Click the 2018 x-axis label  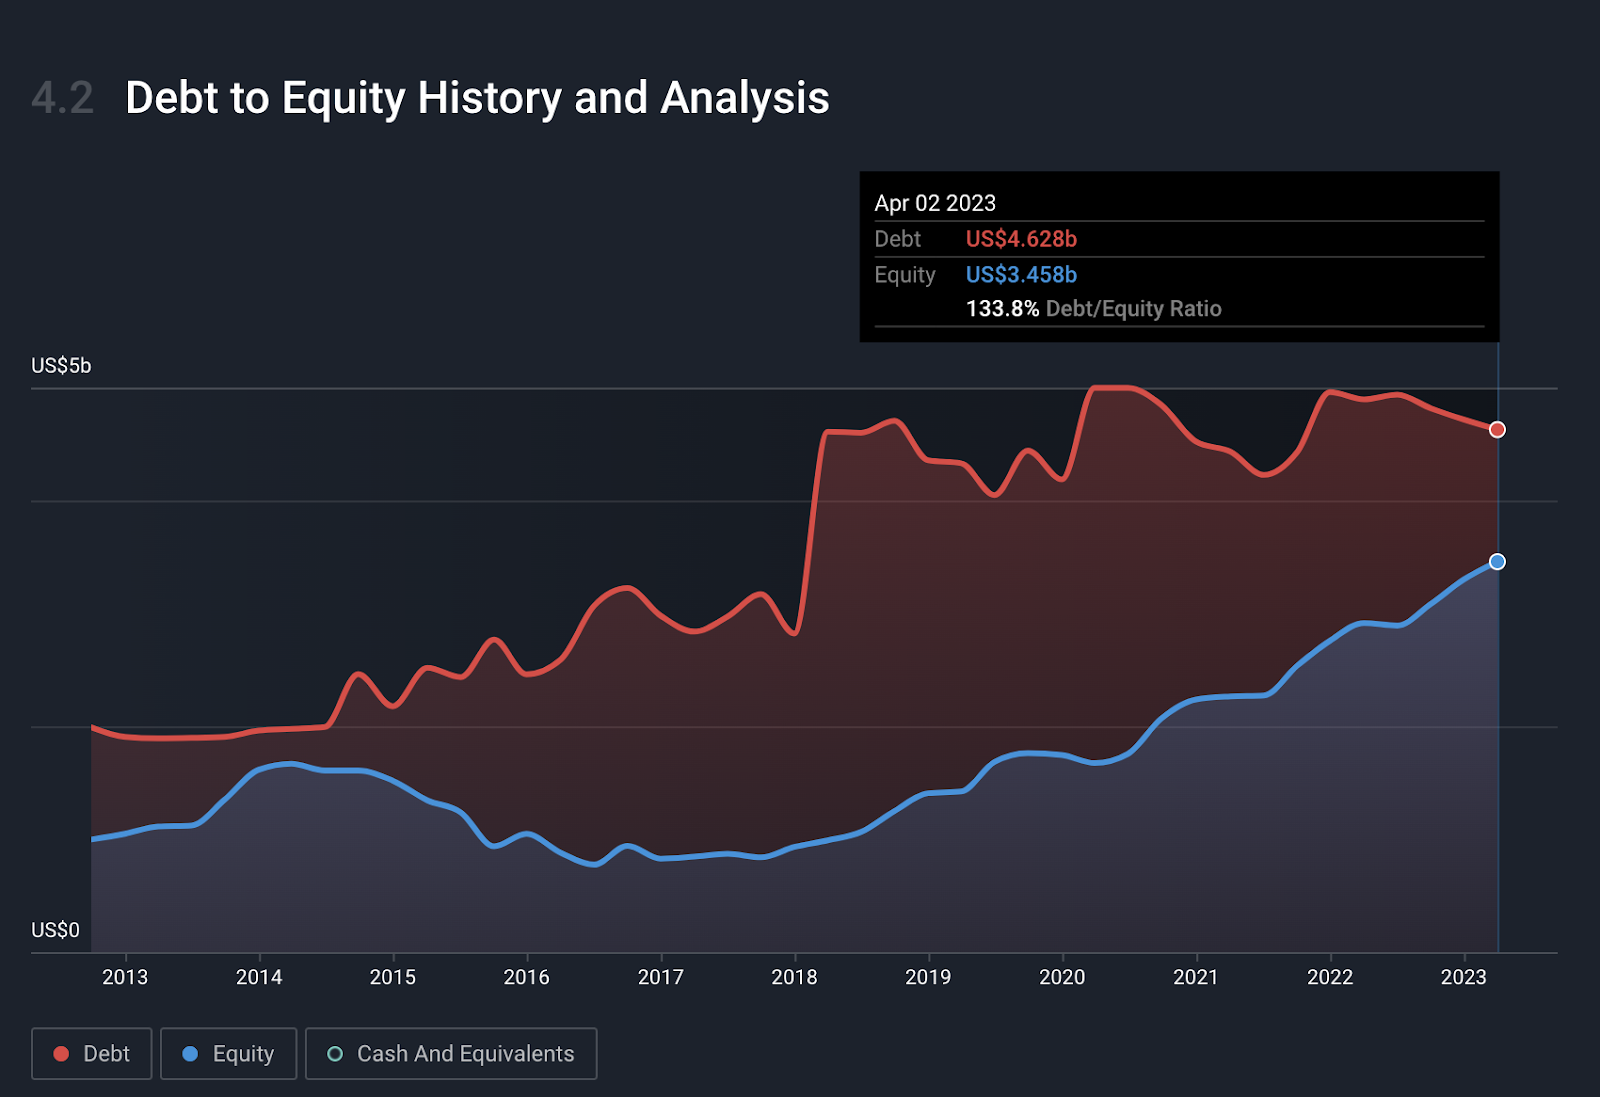coord(795,977)
